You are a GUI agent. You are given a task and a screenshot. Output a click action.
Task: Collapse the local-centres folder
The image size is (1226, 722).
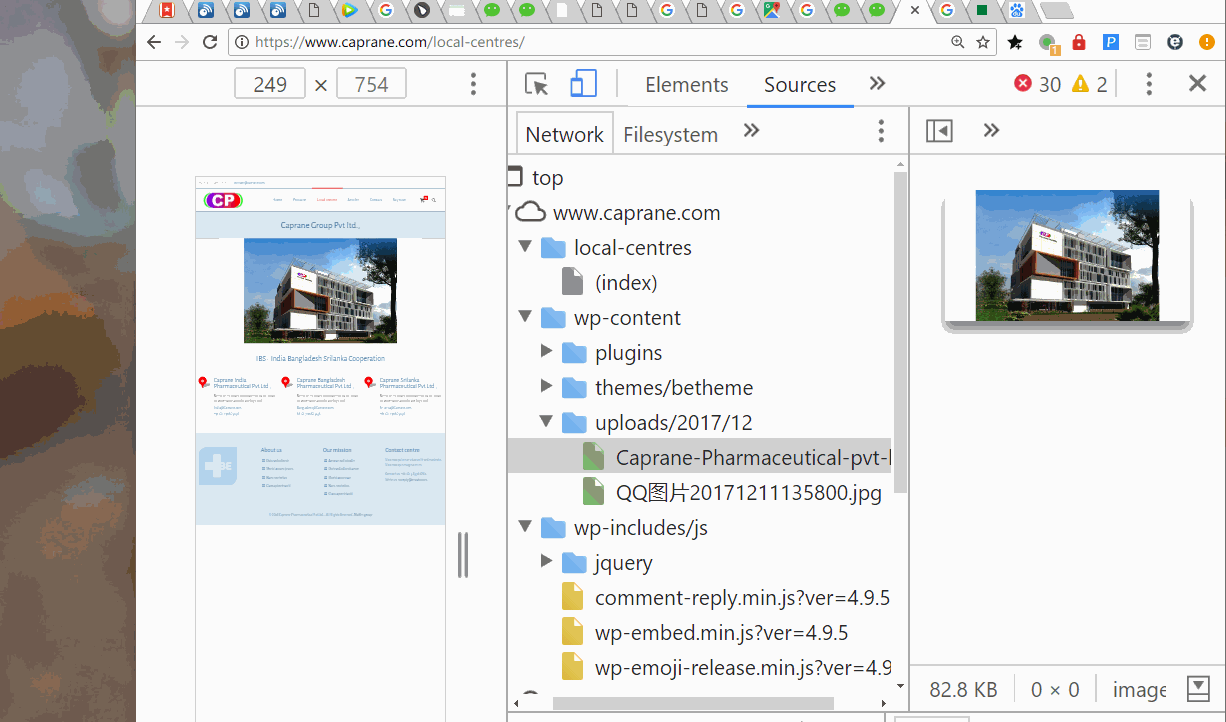[525, 248]
